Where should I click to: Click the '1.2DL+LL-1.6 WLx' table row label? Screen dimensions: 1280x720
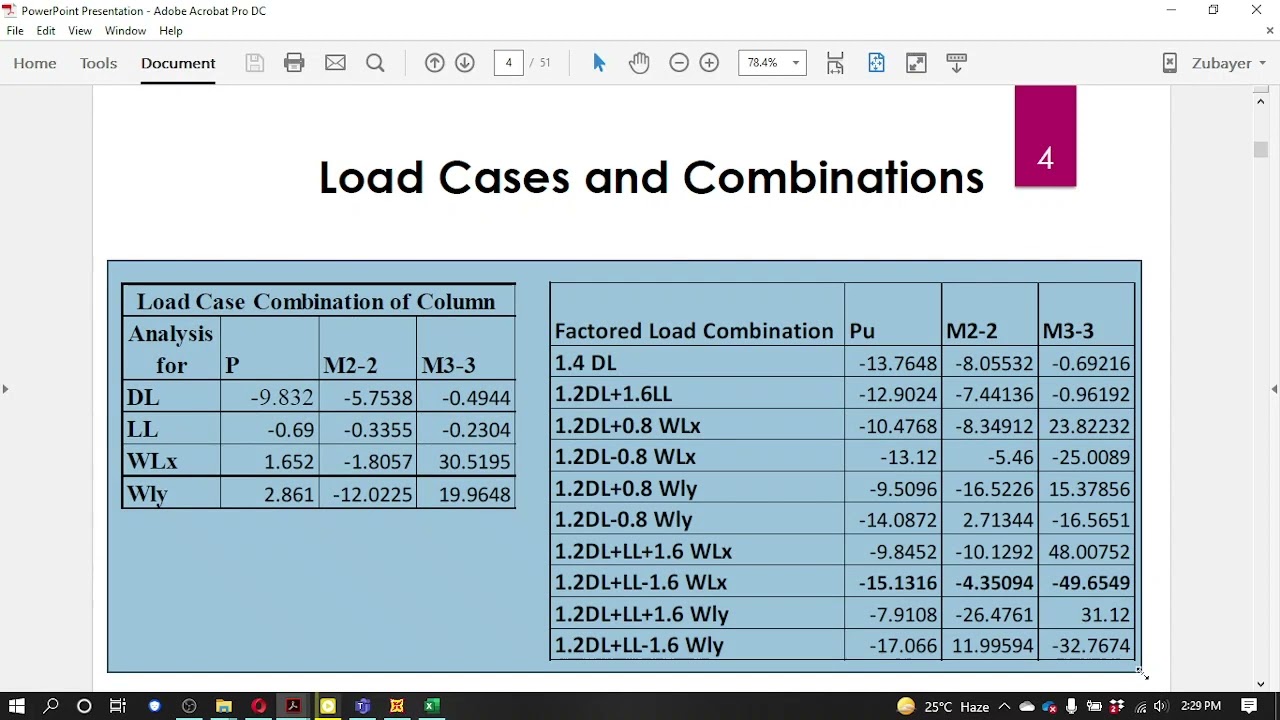click(641, 582)
